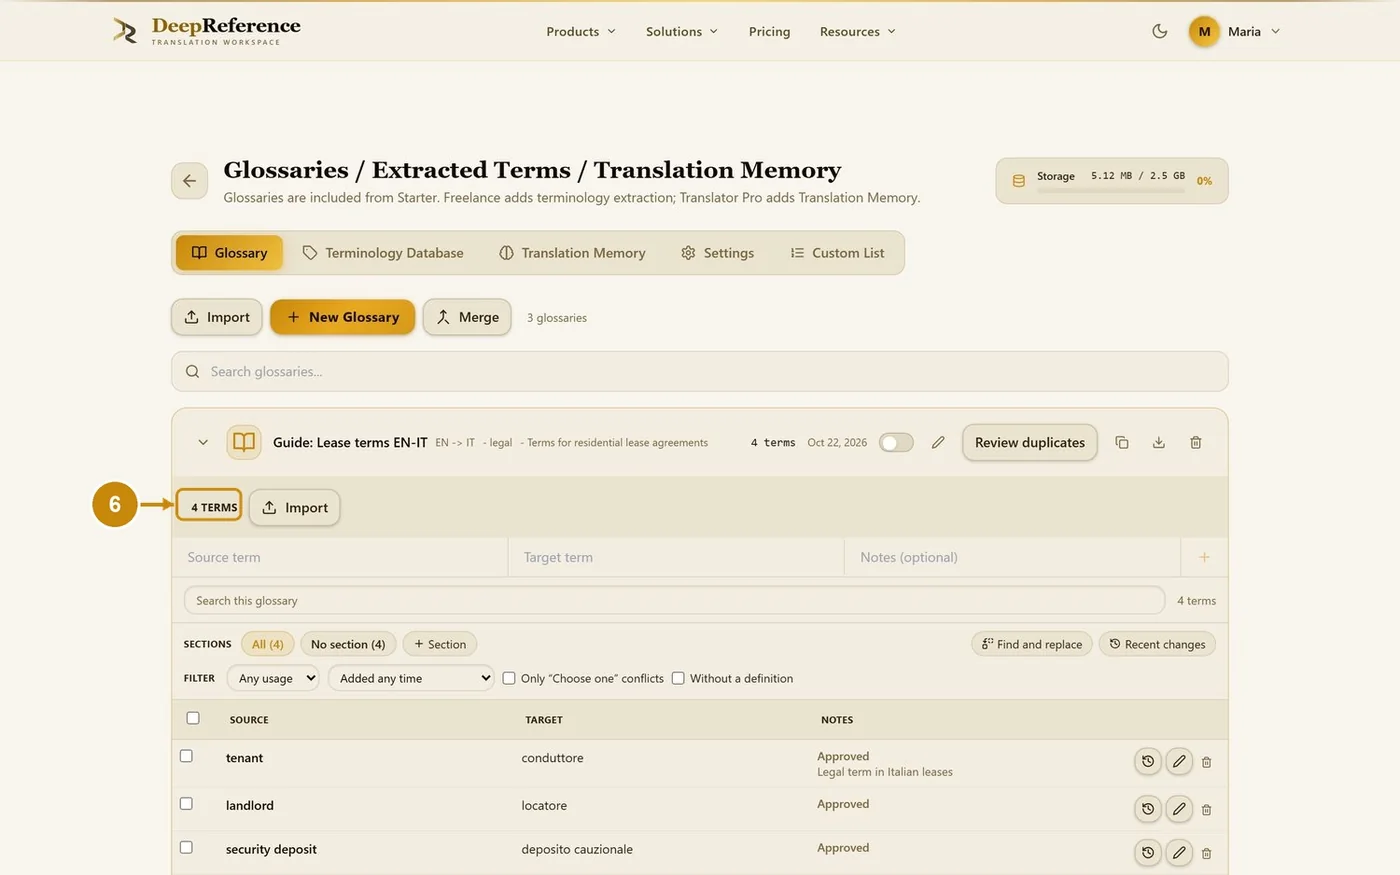Edit the tenant term
The width and height of the screenshot is (1400, 875).
[x=1179, y=762]
